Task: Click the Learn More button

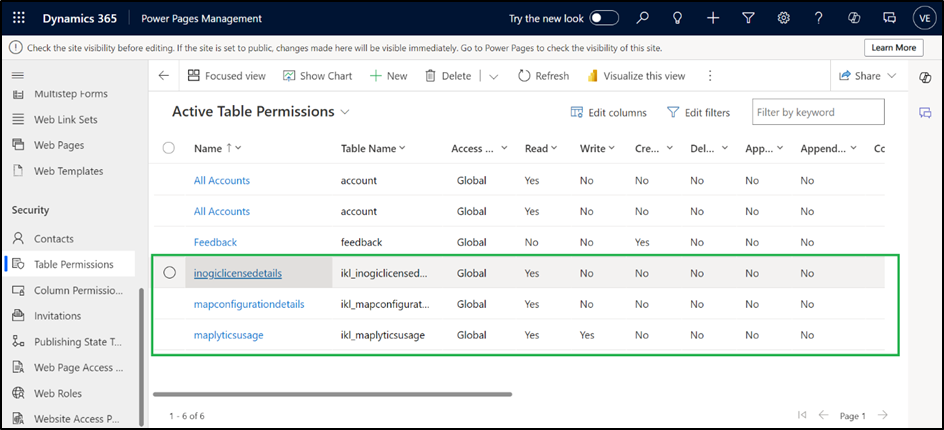Action: coord(893,47)
